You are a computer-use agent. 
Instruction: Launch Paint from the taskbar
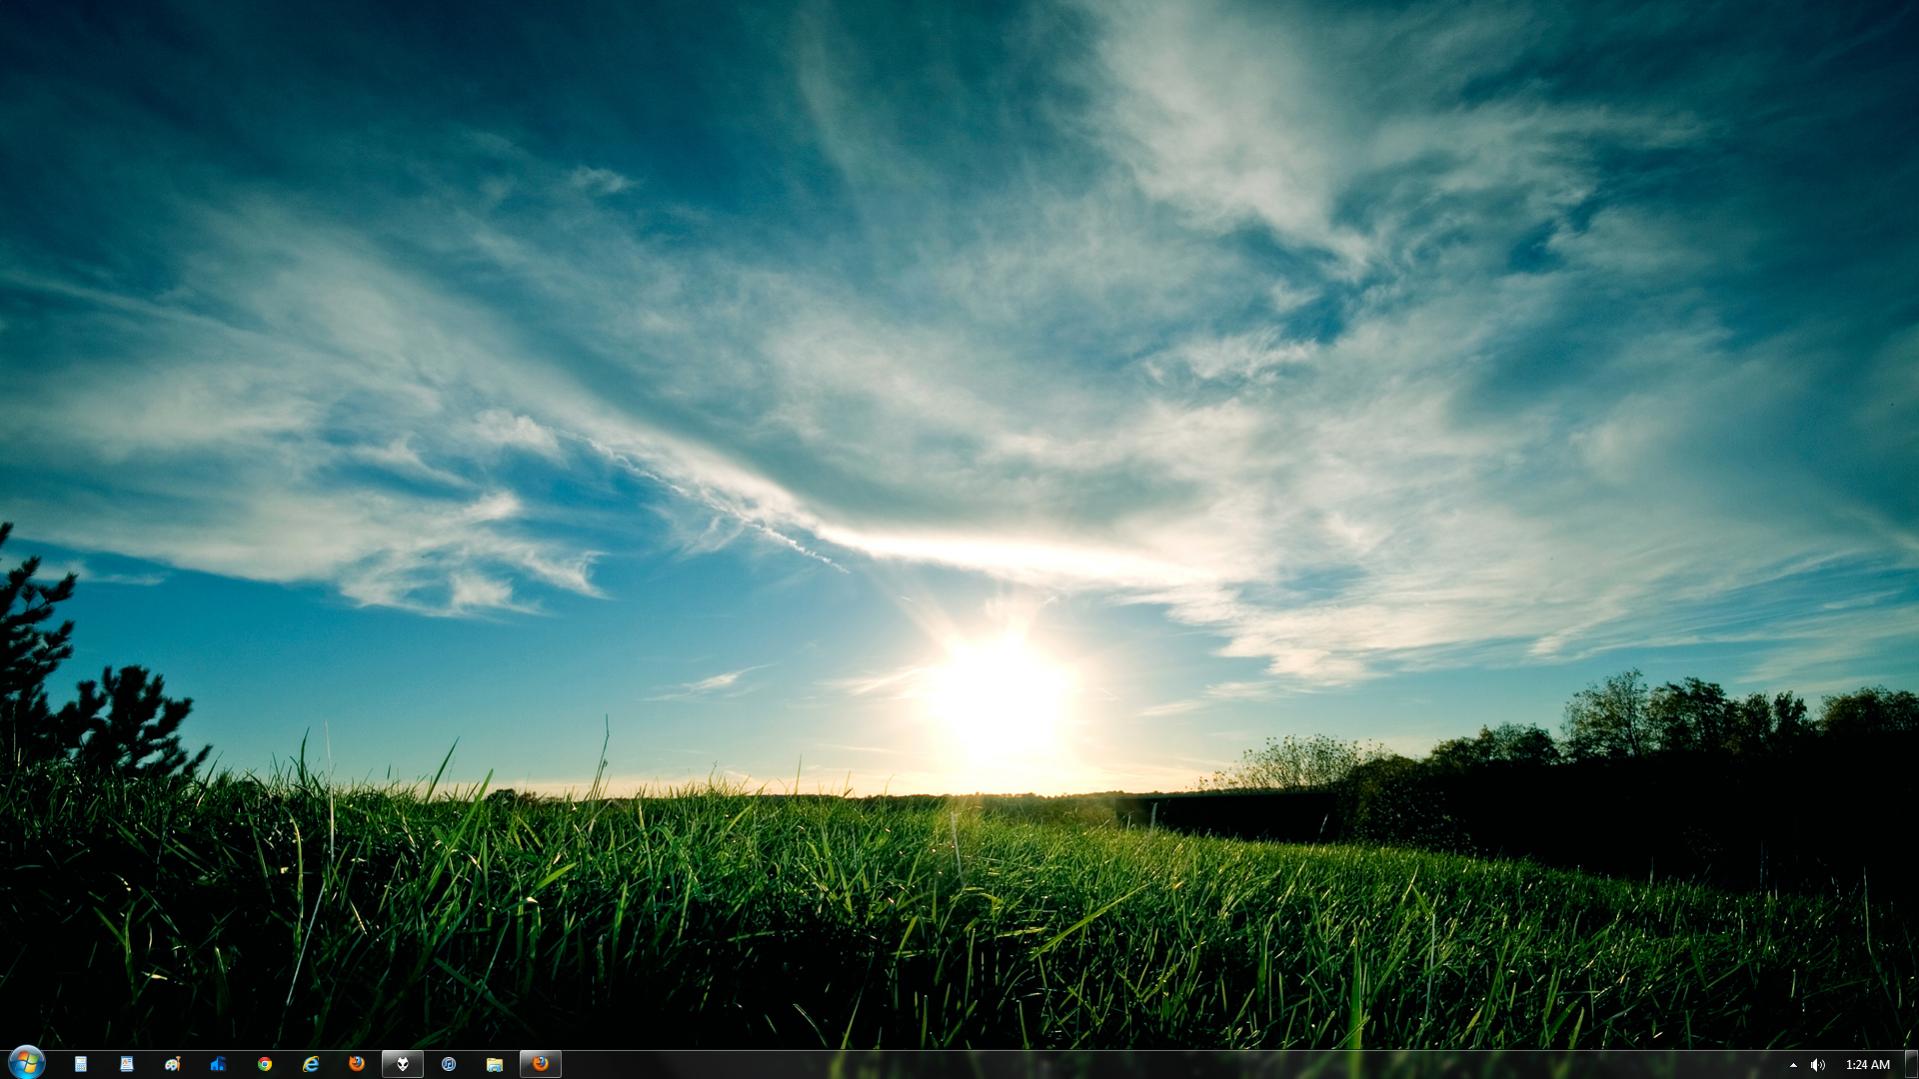[x=172, y=1064]
